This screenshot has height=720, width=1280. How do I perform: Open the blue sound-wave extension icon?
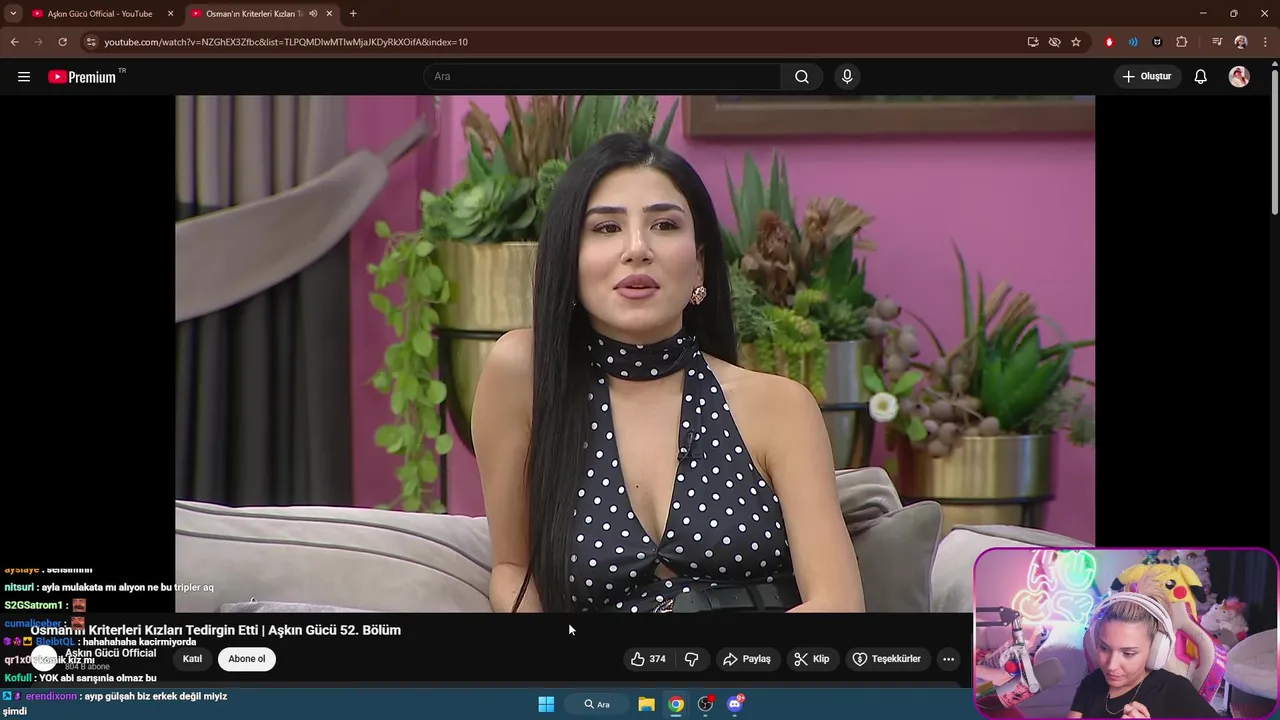click(x=1133, y=42)
